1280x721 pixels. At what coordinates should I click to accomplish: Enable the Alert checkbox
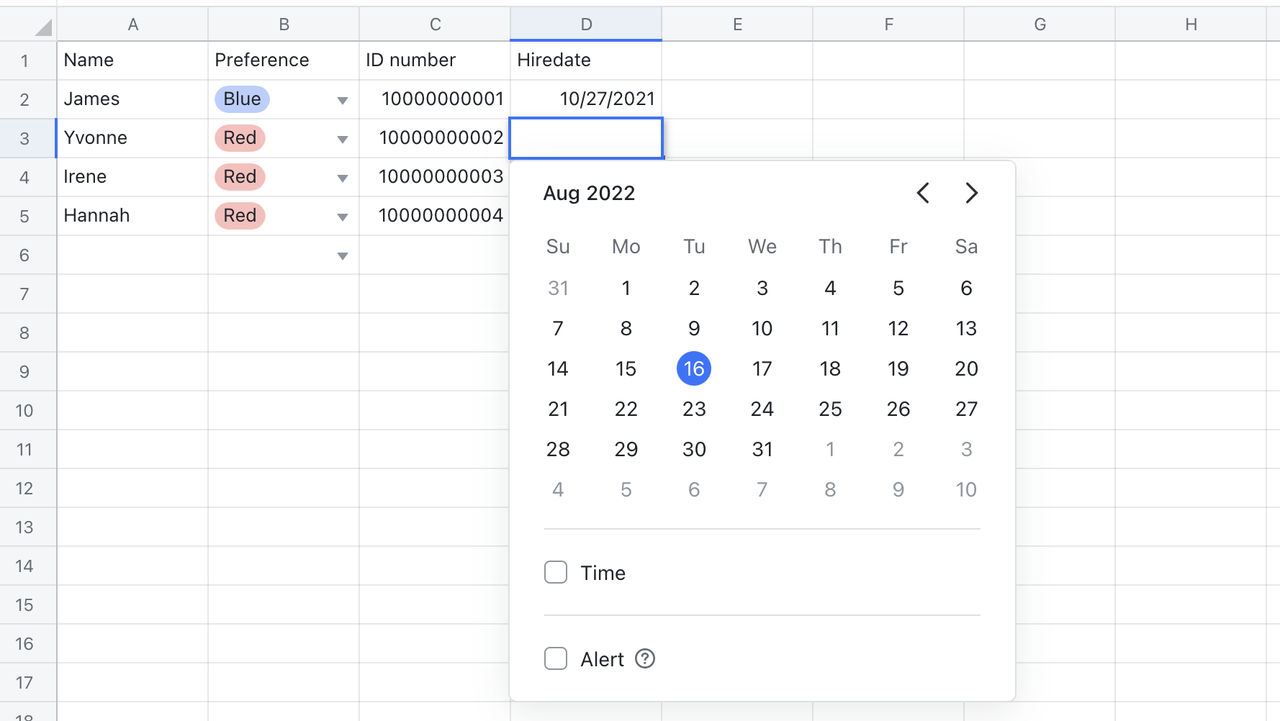[556, 659]
